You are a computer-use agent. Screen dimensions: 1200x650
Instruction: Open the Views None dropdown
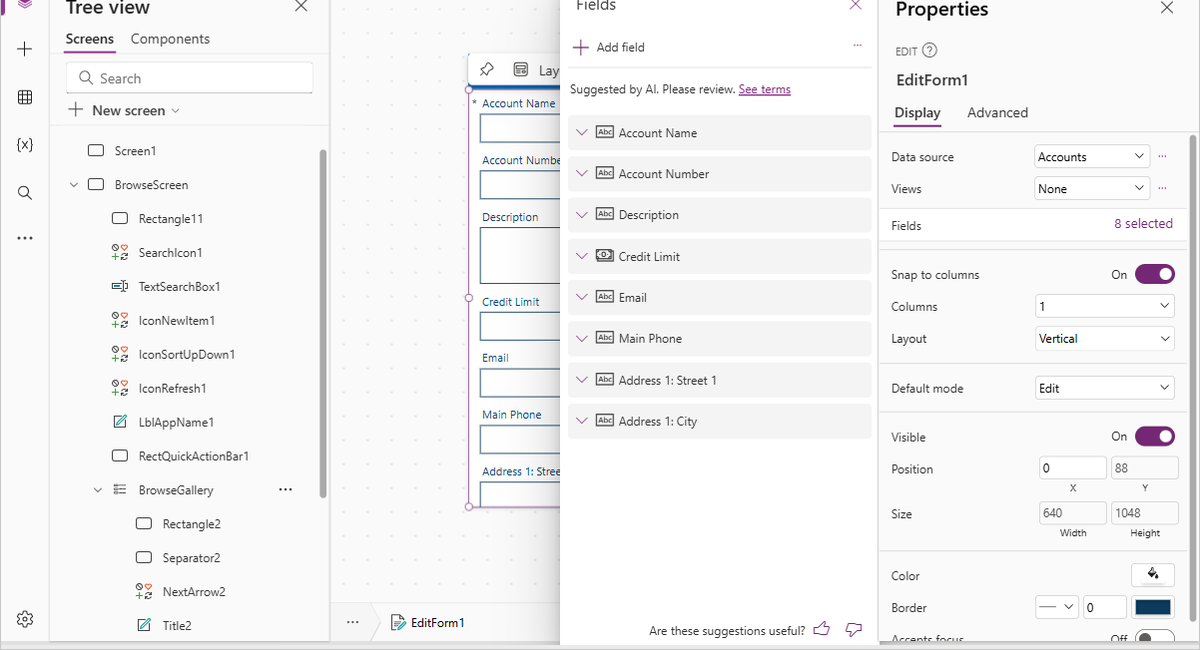[1092, 188]
